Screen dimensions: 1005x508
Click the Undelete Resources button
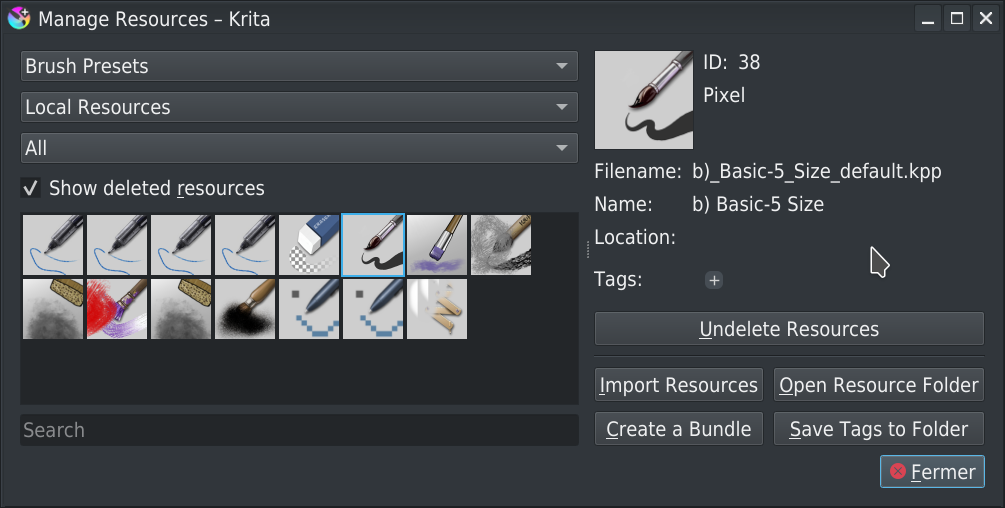(x=789, y=329)
